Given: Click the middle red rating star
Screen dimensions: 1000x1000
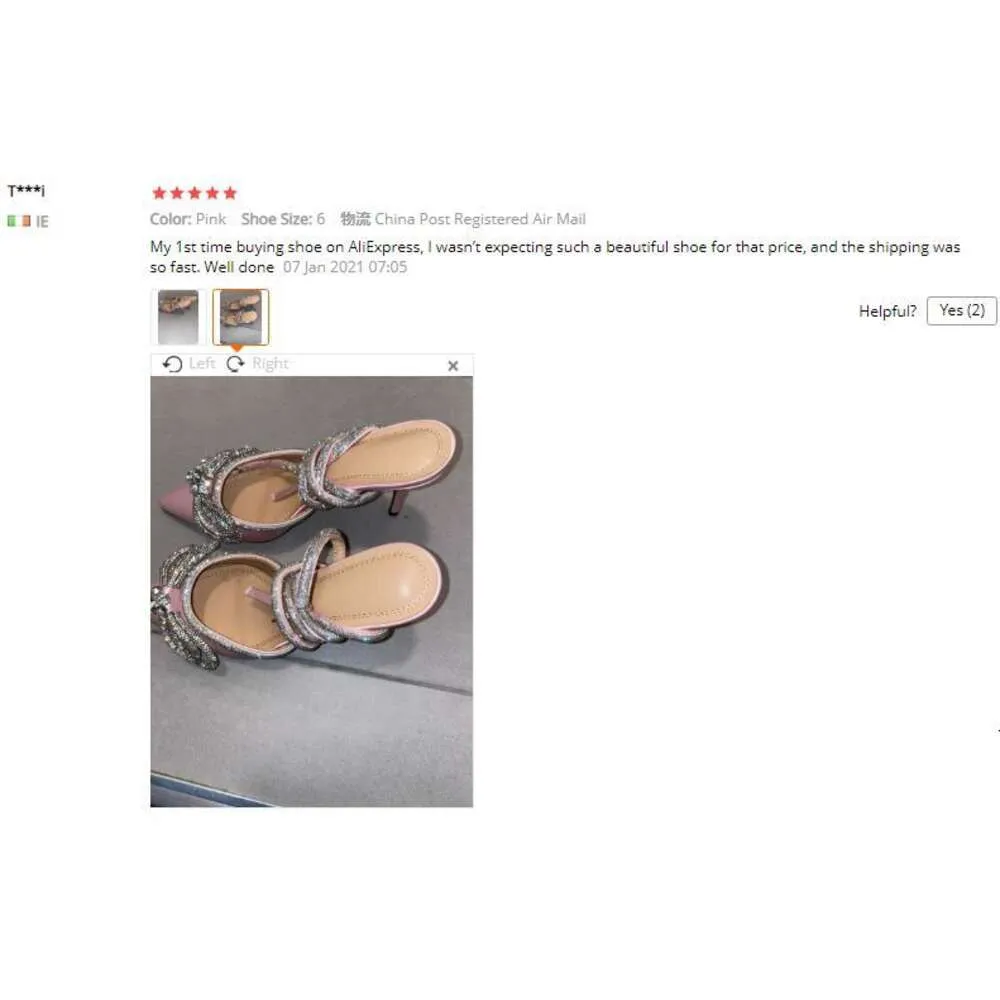Looking at the screenshot, I should click(x=195, y=193).
